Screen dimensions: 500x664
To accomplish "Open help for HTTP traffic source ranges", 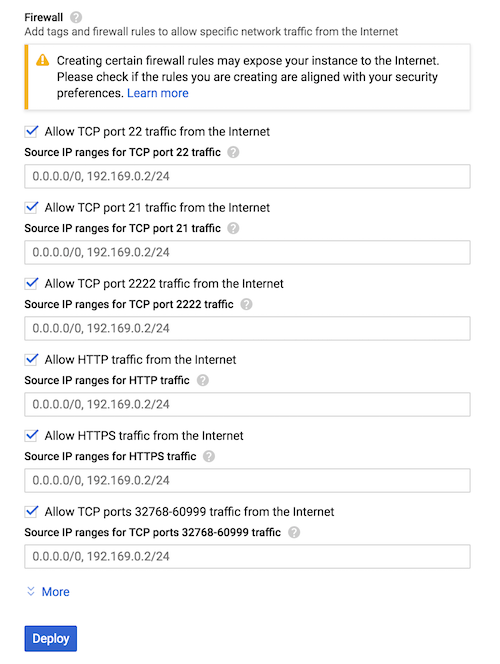I will (x=203, y=380).
